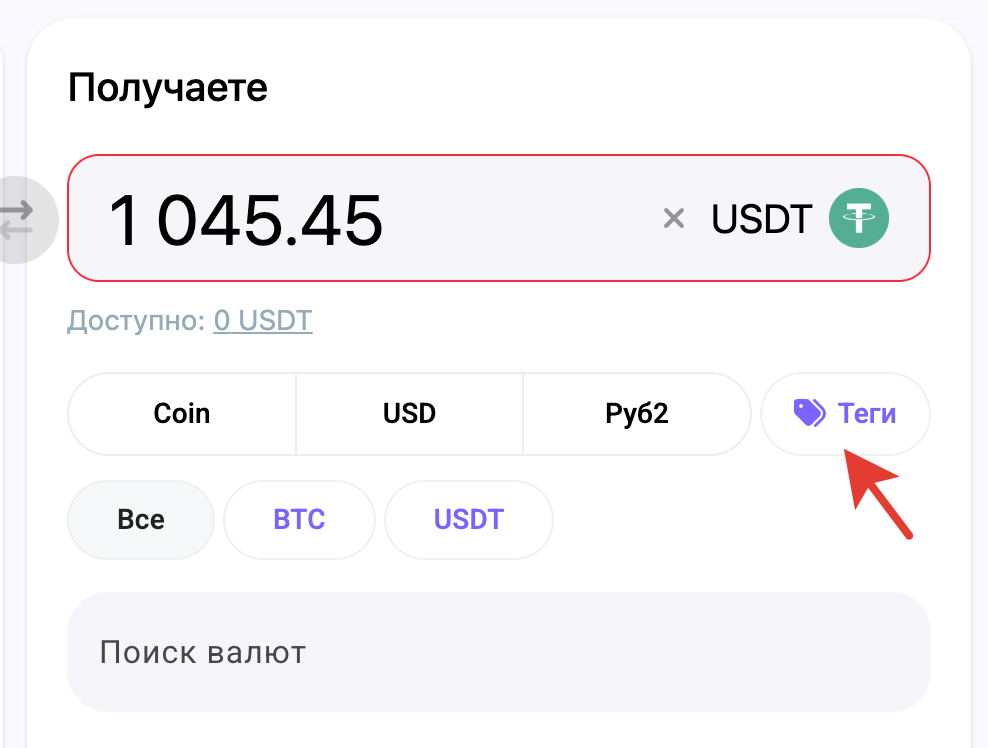Open the Теги tags button
The height and width of the screenshot is (748, 988).
(845, 413)
